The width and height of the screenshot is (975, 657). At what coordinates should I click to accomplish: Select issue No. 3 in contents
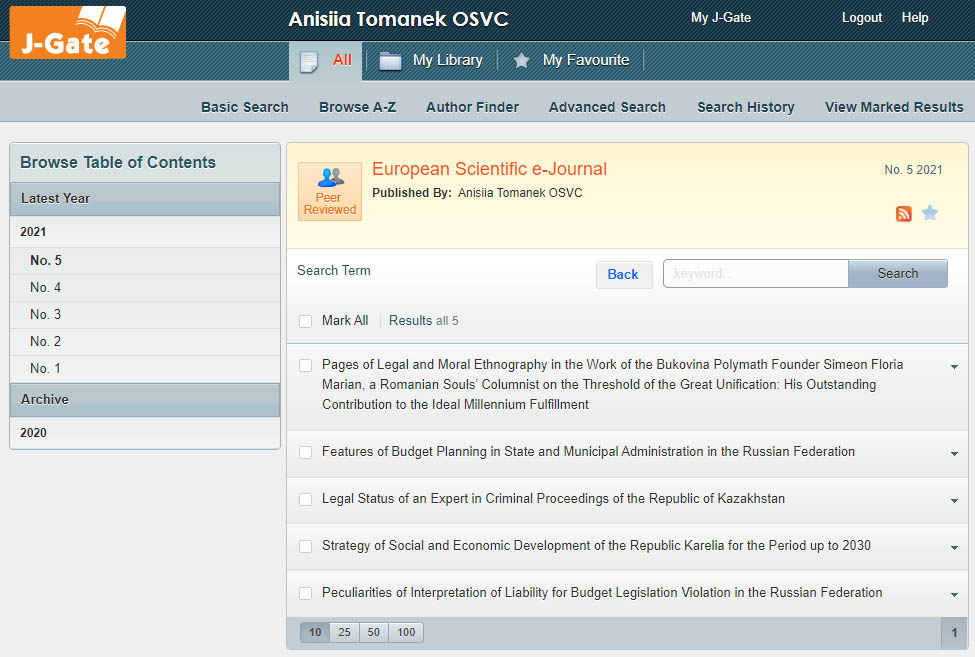46,314
